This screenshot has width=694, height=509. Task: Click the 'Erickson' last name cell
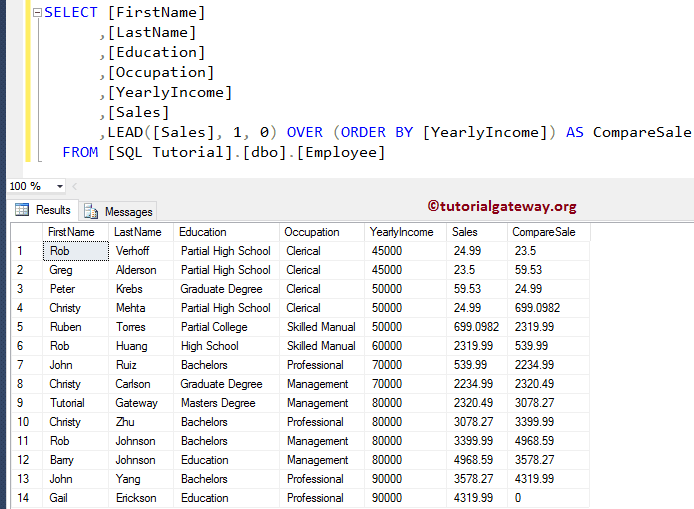tap(141, 498)
